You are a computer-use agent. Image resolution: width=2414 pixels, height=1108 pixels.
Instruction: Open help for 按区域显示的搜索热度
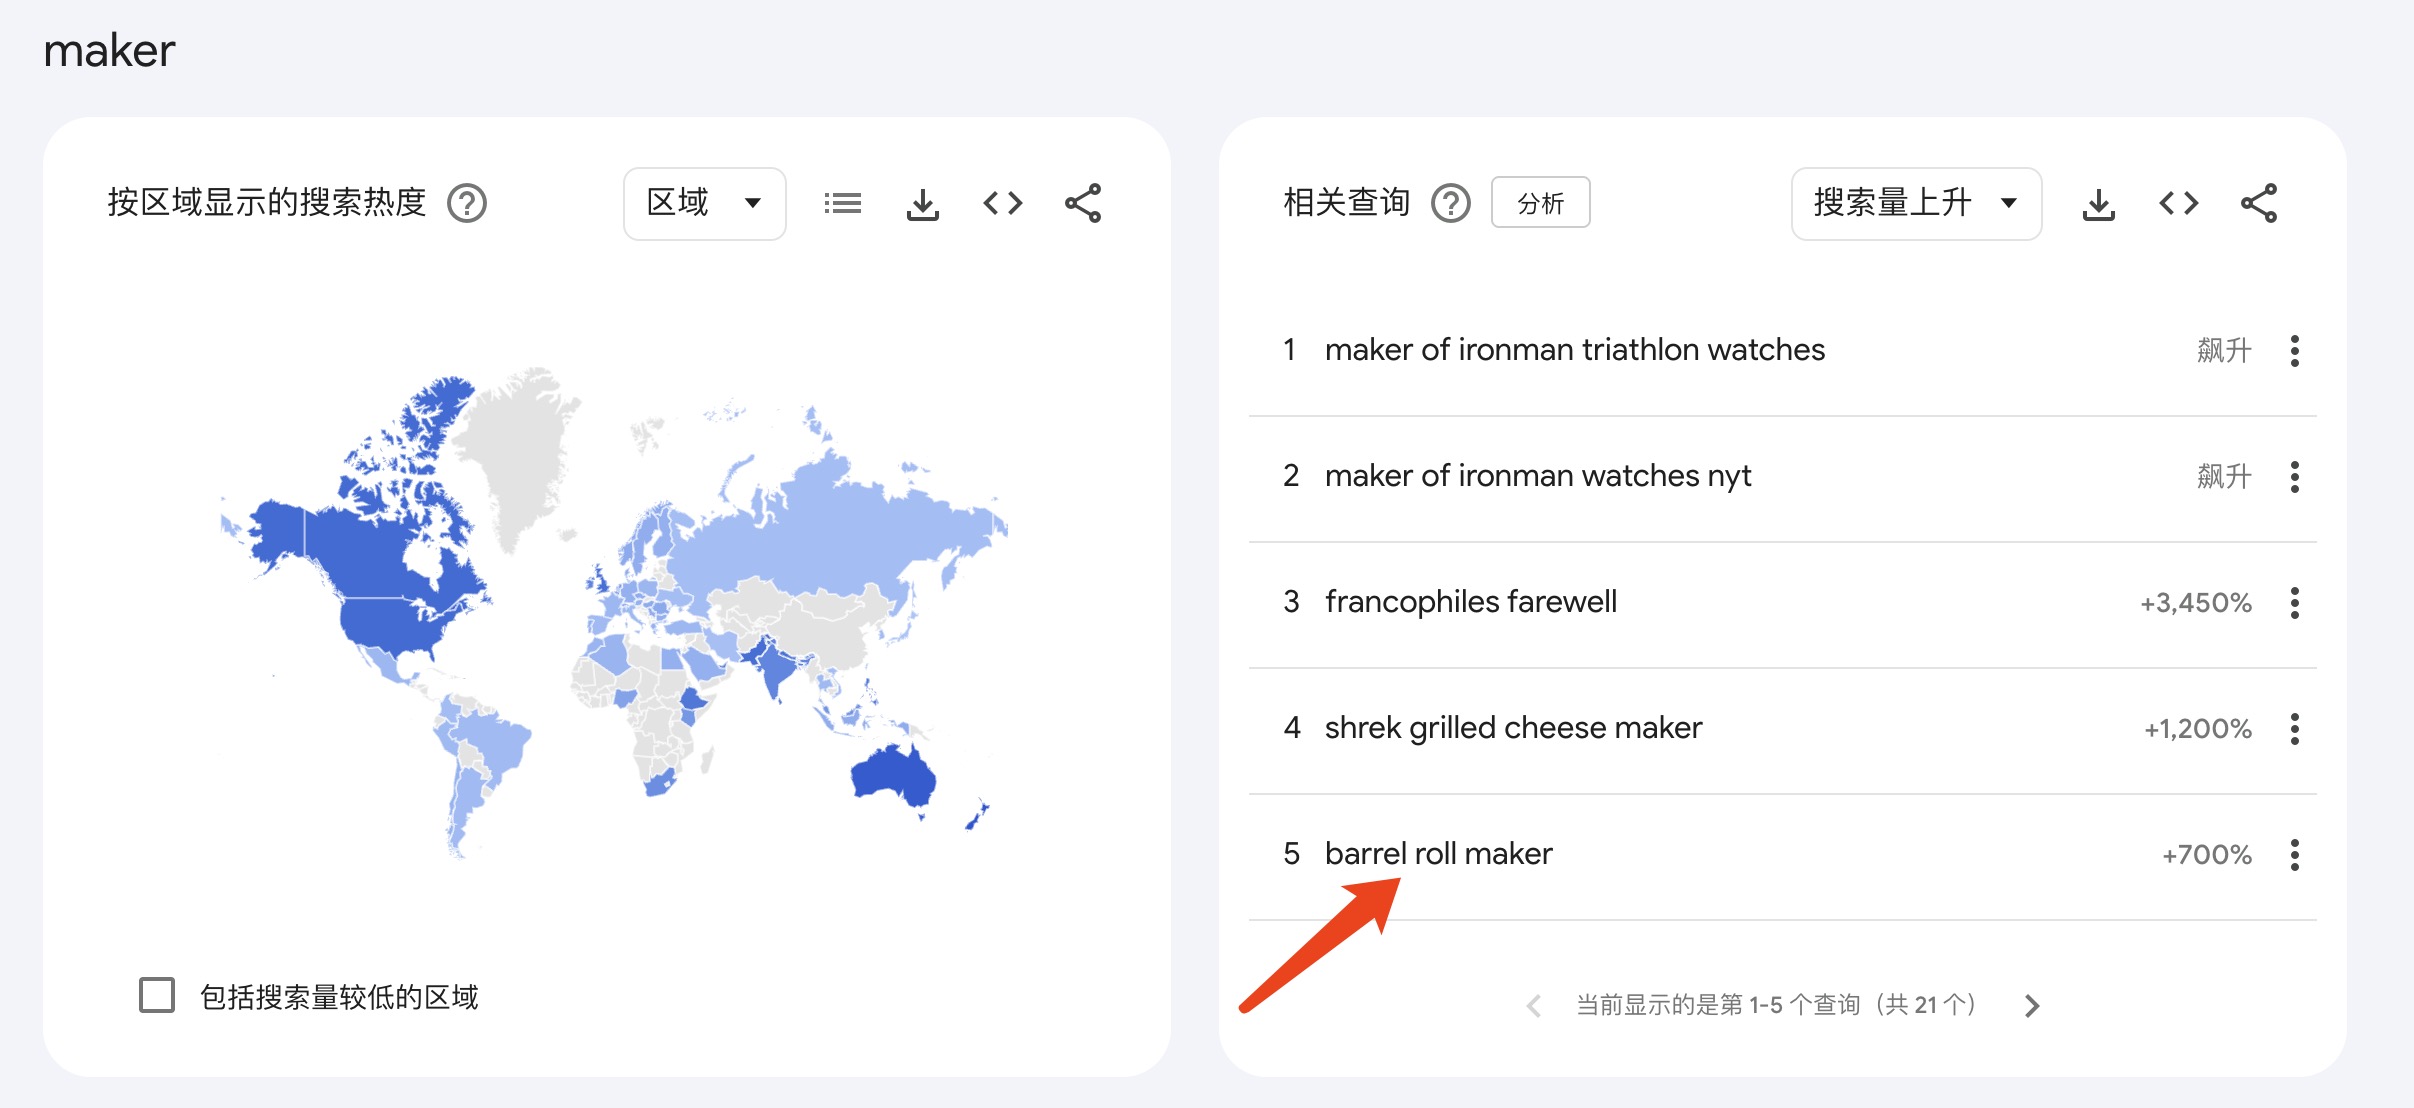pyautogui.click(x=467, y=204)
